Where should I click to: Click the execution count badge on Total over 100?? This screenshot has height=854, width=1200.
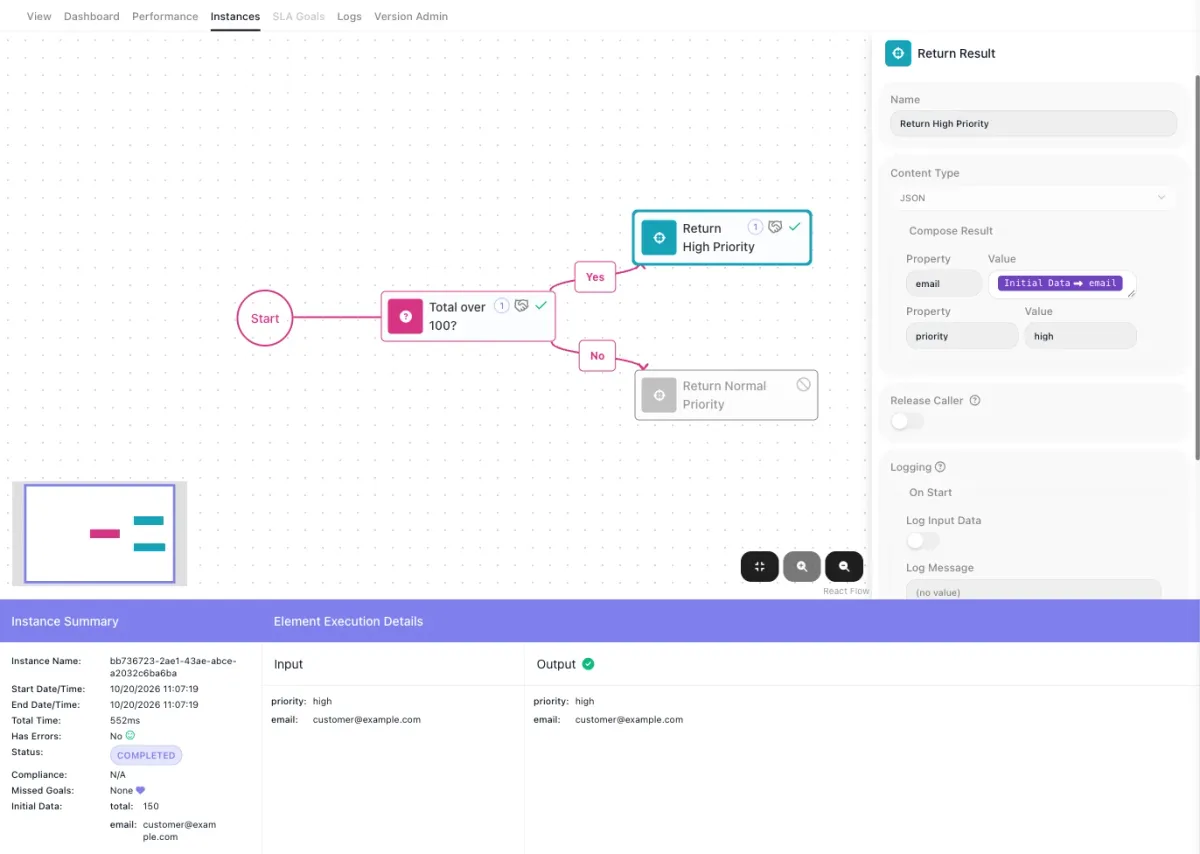point(502,306)
